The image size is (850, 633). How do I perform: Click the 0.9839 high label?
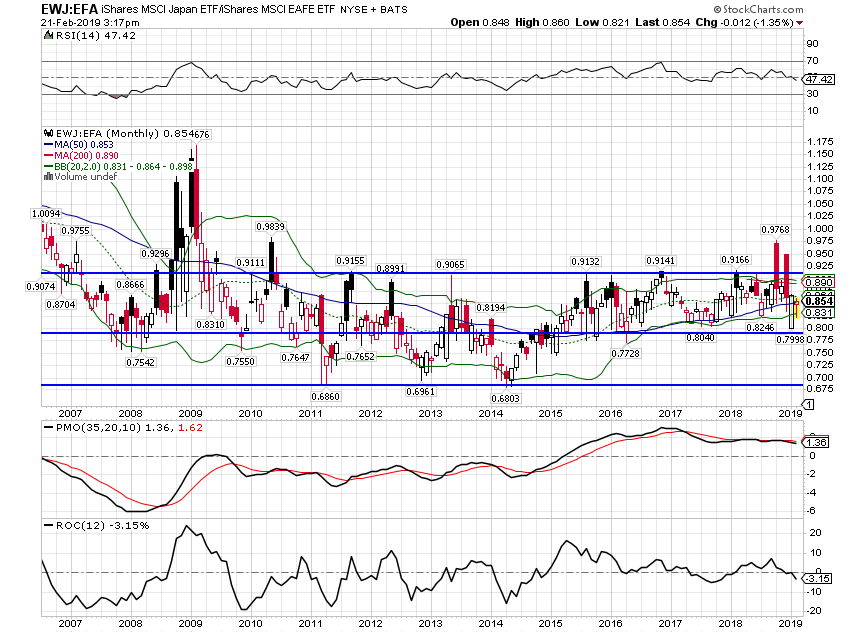coord(271,226)
